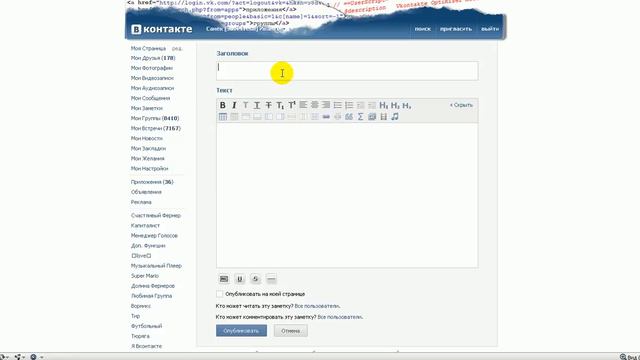Open 'Моя Страница' in sidebar
This screenshot has height=360, width=640.
point(148,48)
